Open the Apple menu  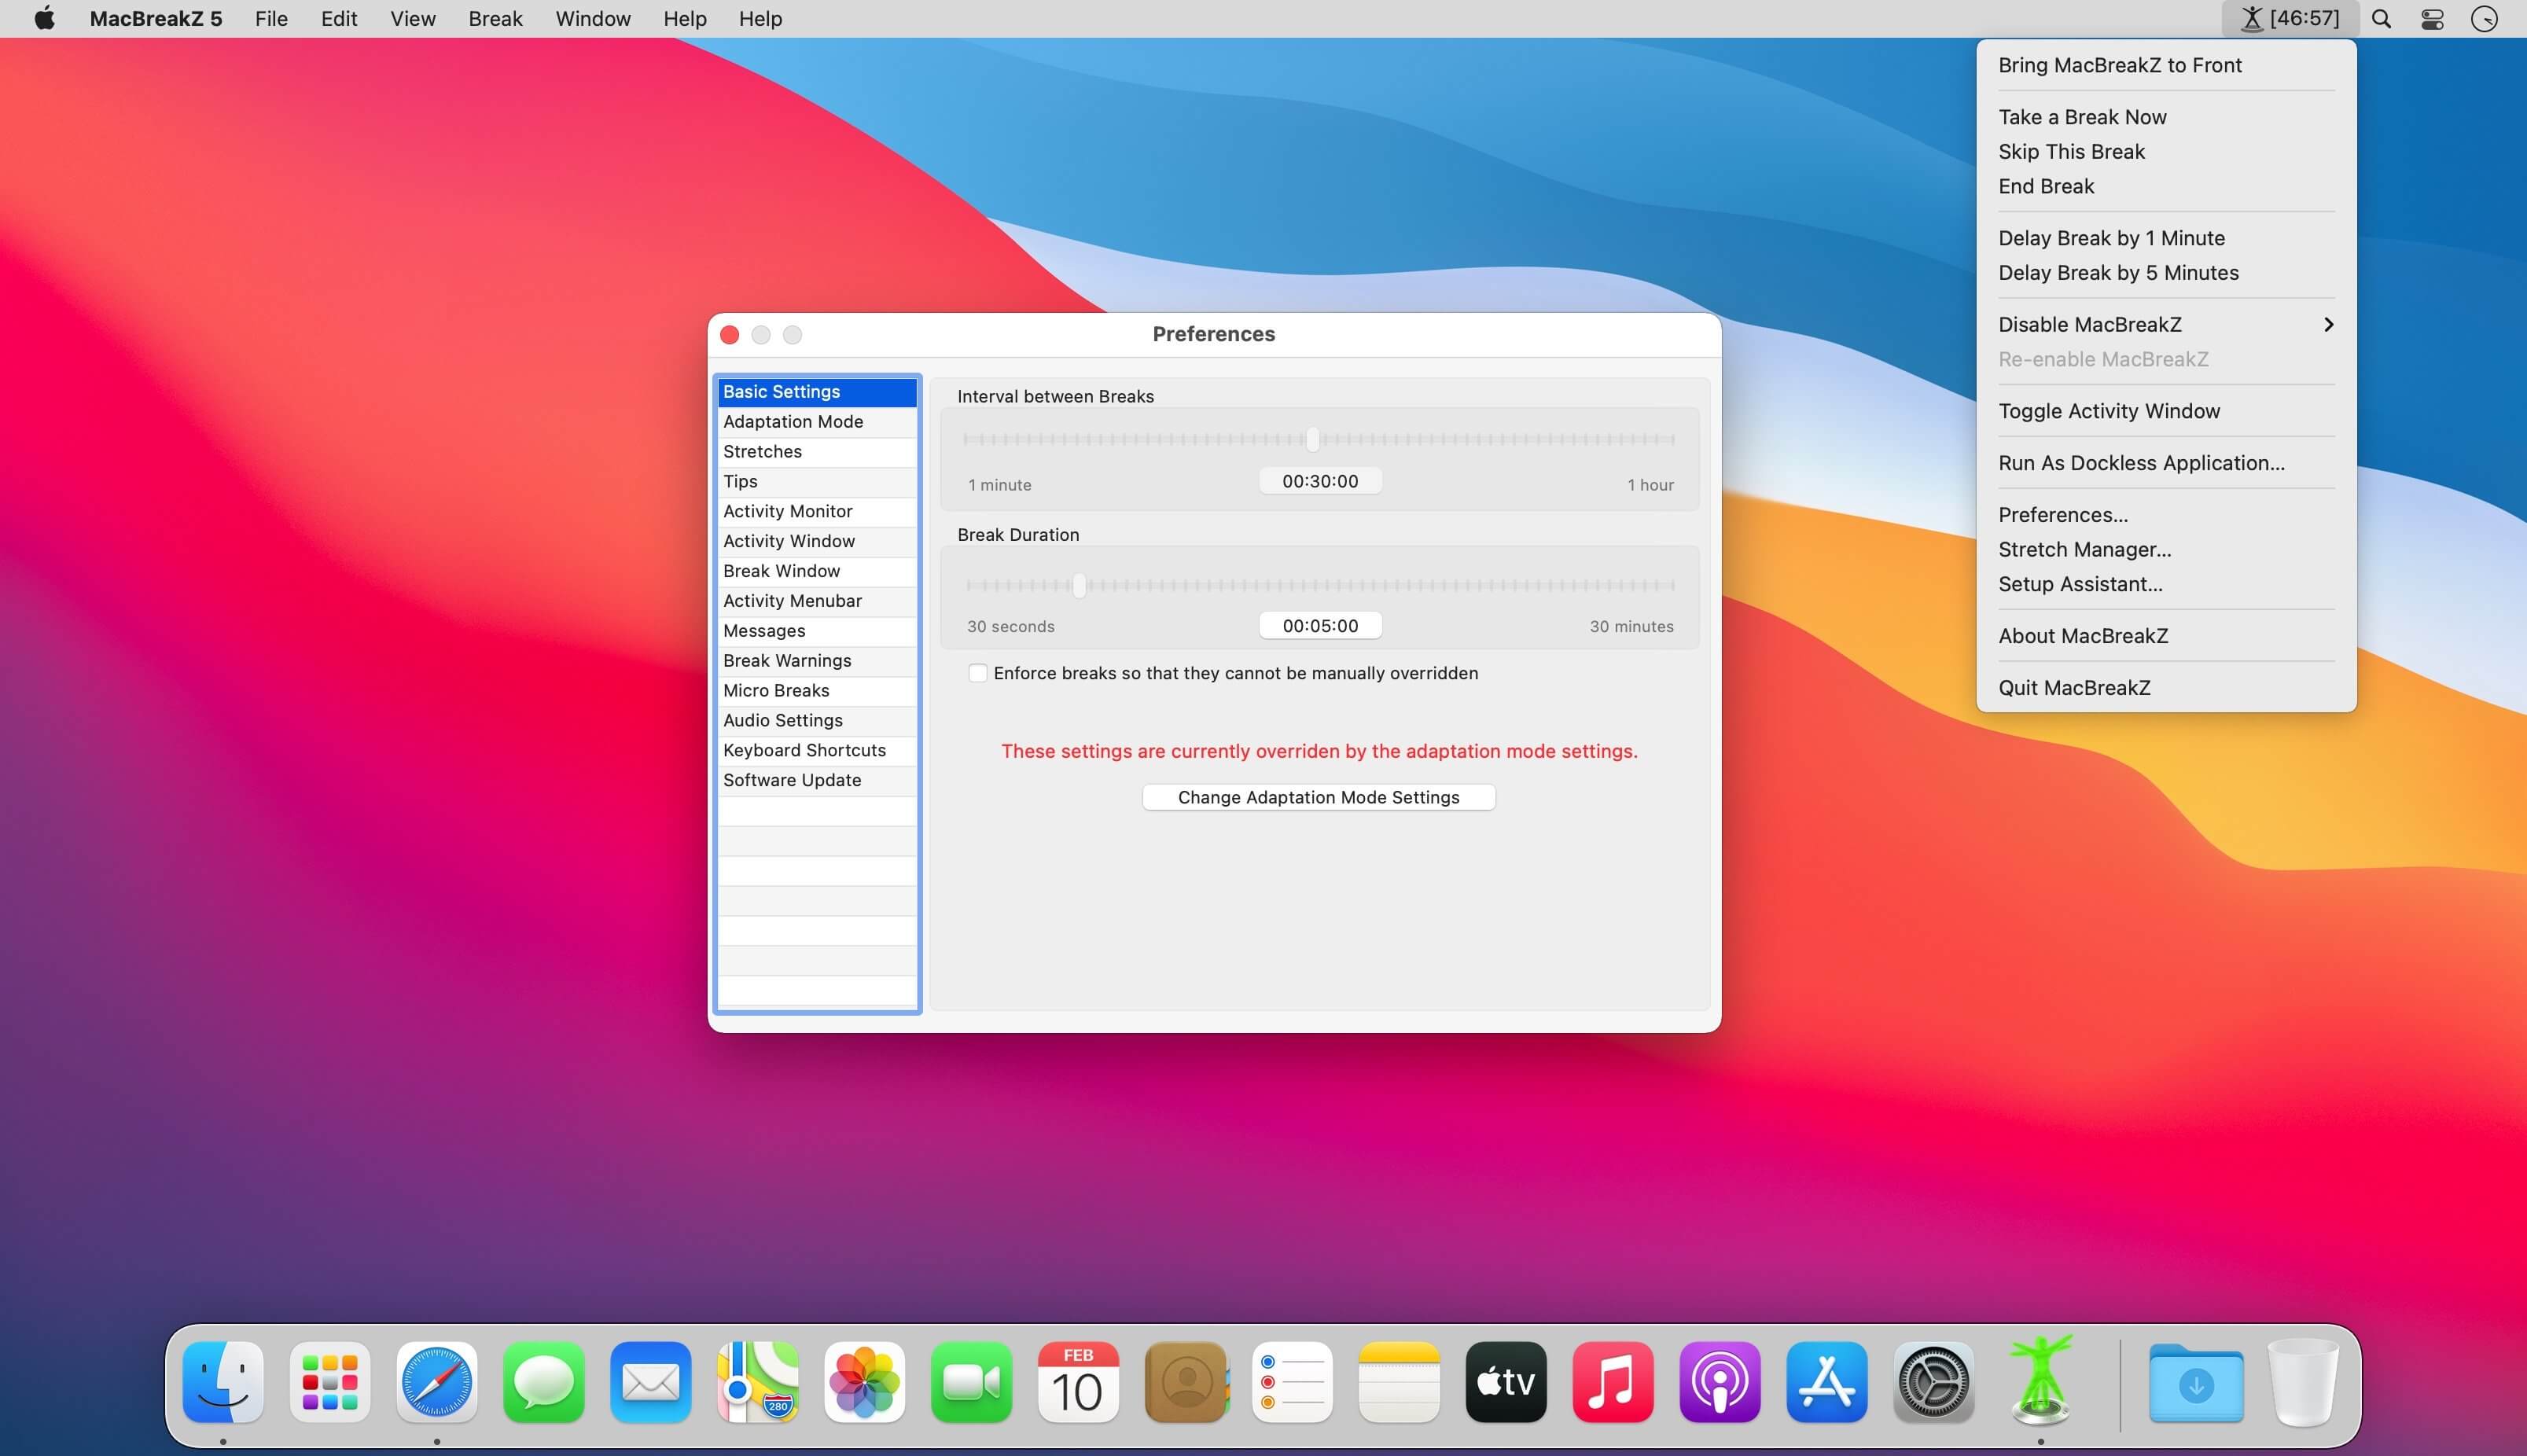[x=44, y=19]
